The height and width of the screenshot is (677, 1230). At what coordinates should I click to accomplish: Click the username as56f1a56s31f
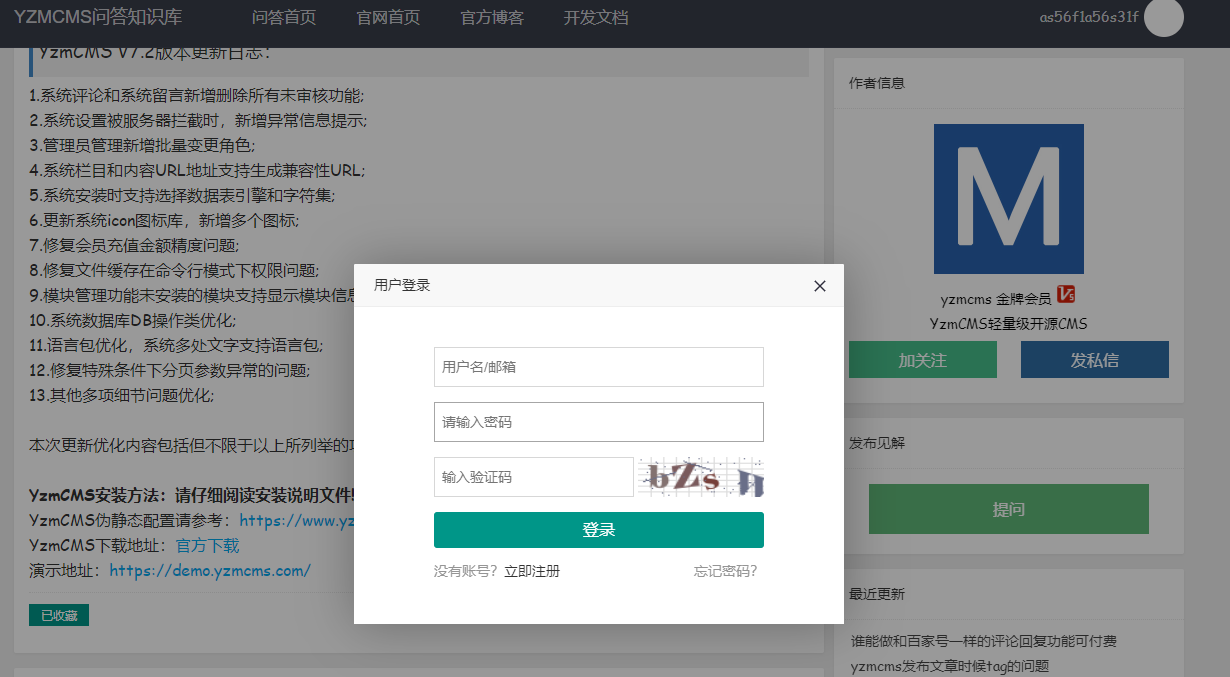coord(1089,18)
